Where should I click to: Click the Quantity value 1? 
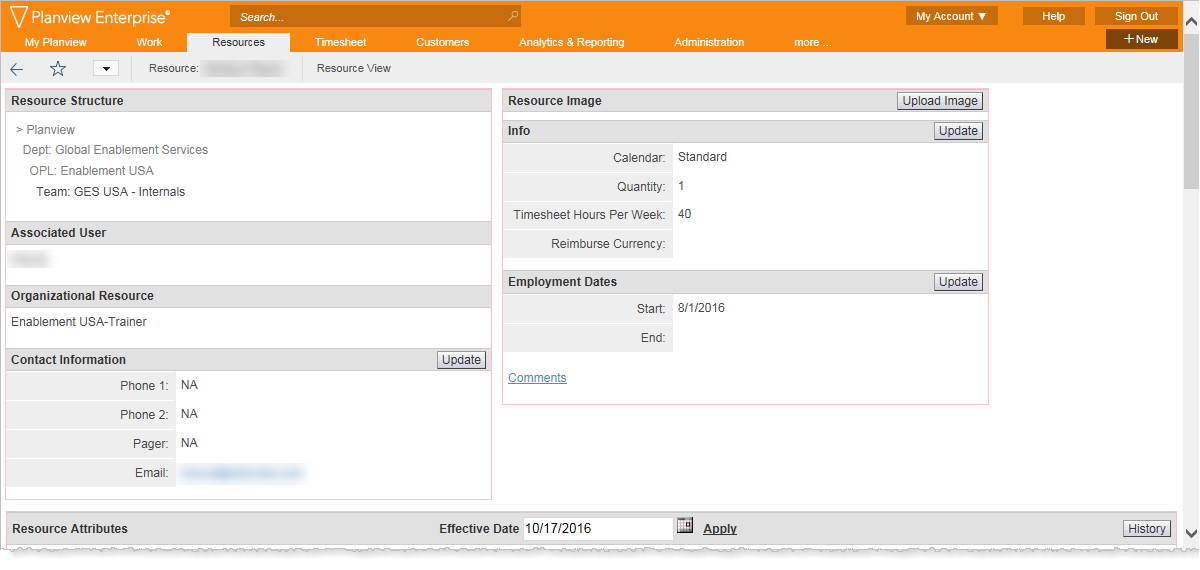pos(681,186)
